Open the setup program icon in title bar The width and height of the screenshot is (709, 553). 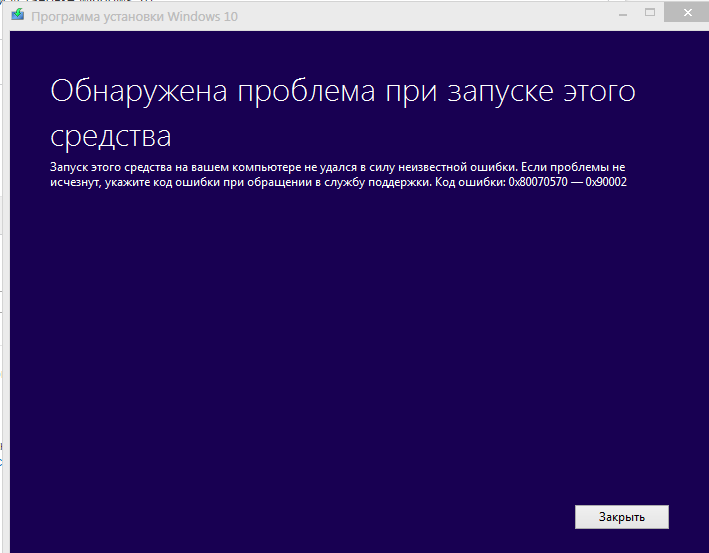click(x=18, y=15)
